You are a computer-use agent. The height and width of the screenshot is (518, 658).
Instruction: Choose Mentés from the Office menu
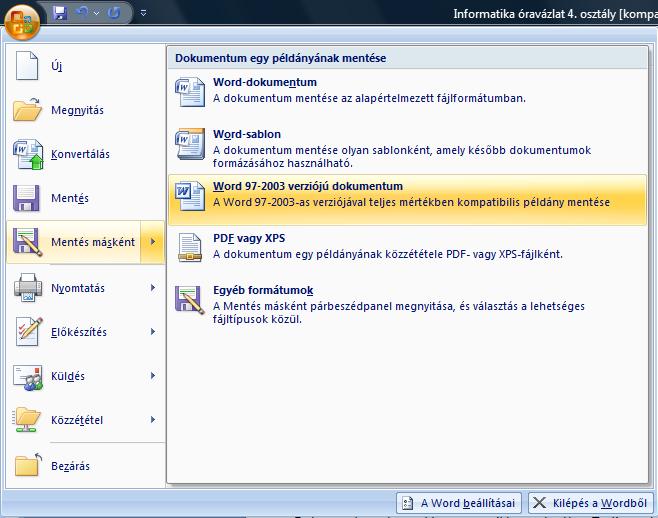(86, 198)
